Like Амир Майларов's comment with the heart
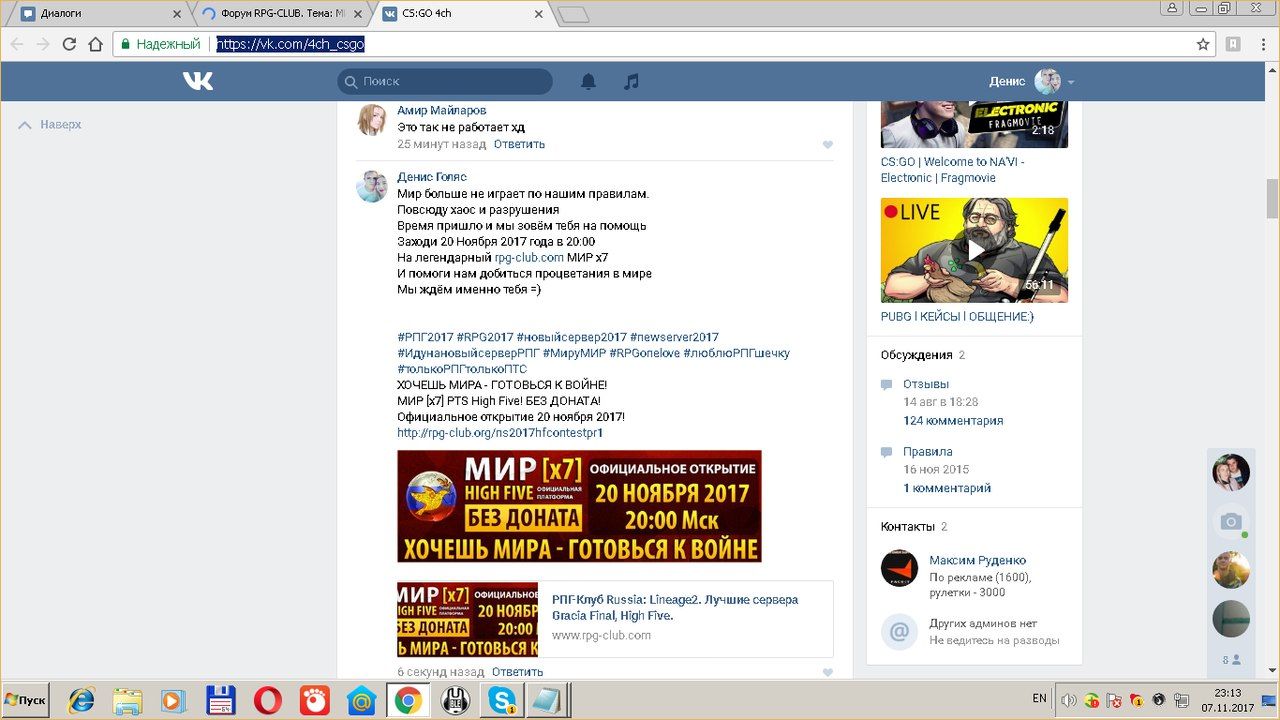This screenshot has height=720, width=1280. (x=828, y=145)
